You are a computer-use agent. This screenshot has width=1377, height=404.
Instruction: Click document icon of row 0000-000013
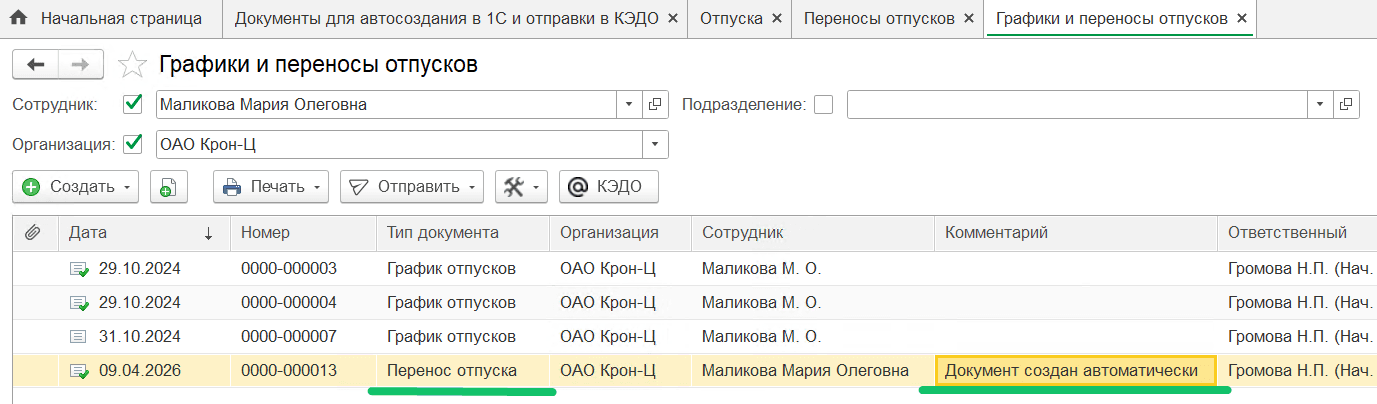(79, 371)
